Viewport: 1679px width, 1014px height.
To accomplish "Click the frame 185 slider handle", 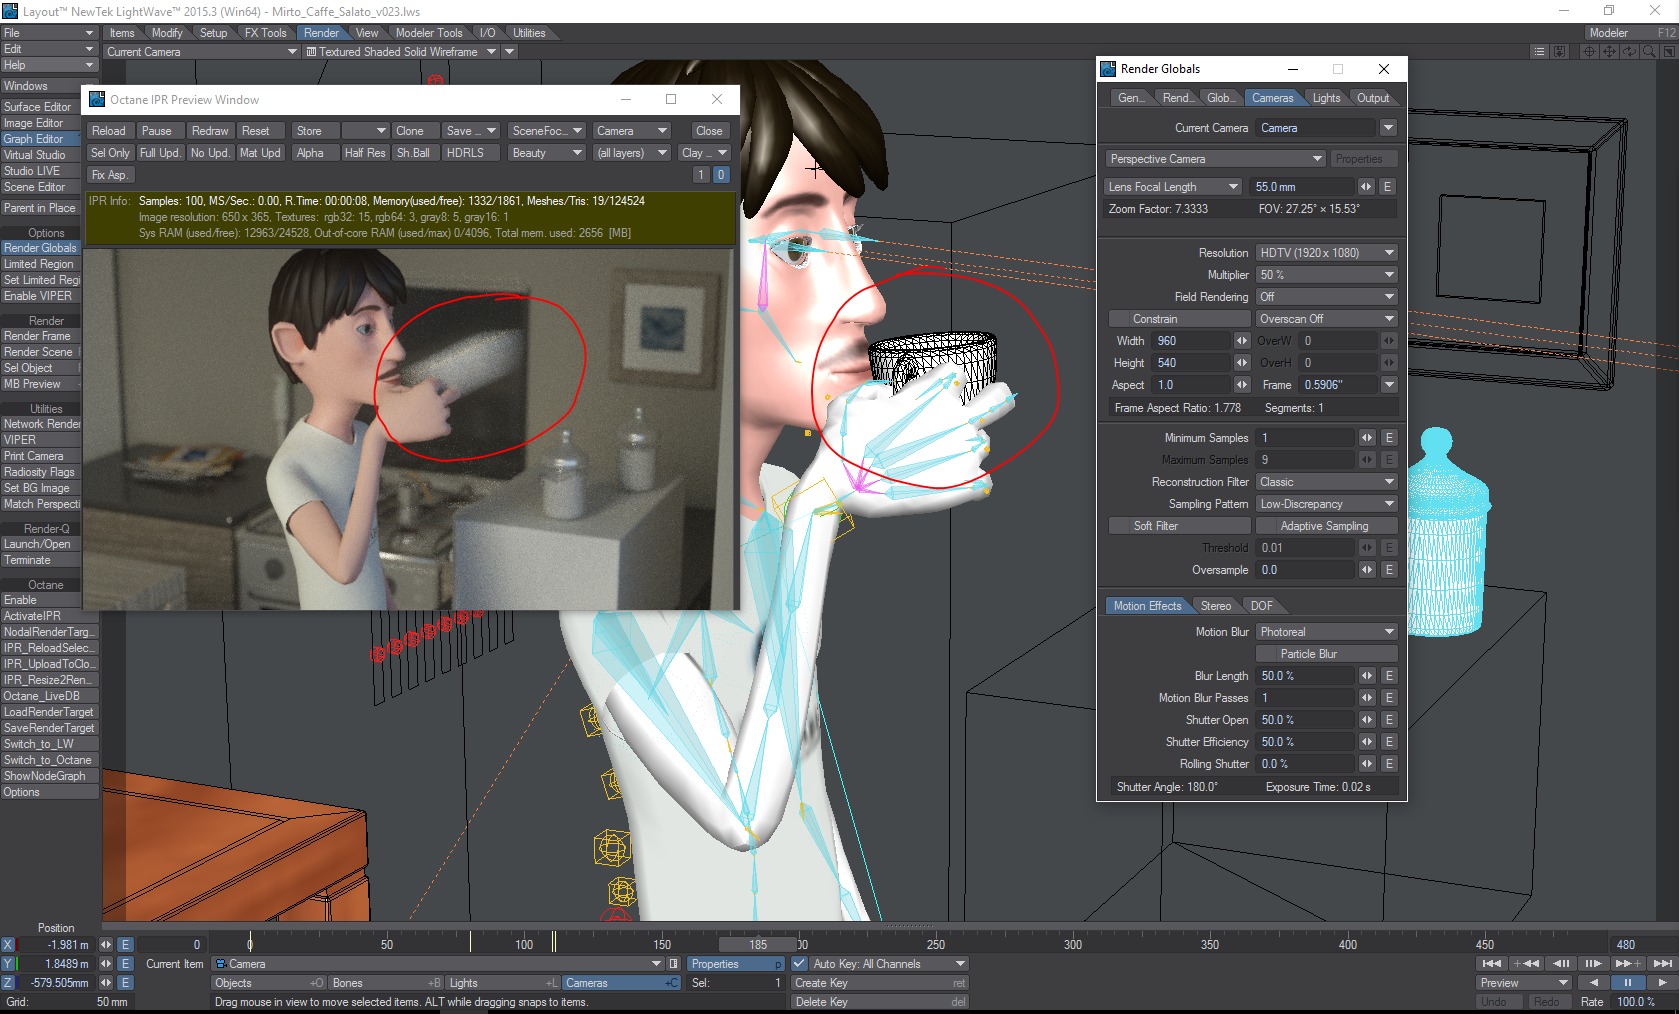I will pos(758,944).
